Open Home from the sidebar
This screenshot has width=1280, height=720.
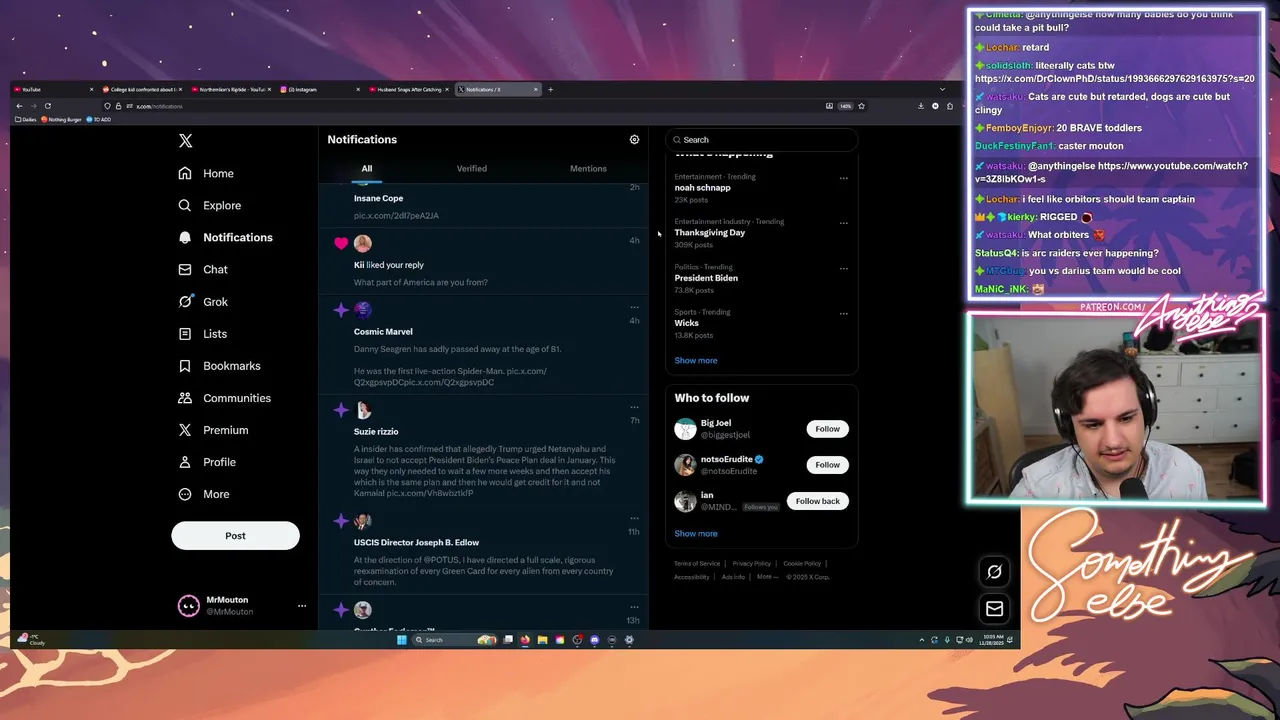(206, 173)
